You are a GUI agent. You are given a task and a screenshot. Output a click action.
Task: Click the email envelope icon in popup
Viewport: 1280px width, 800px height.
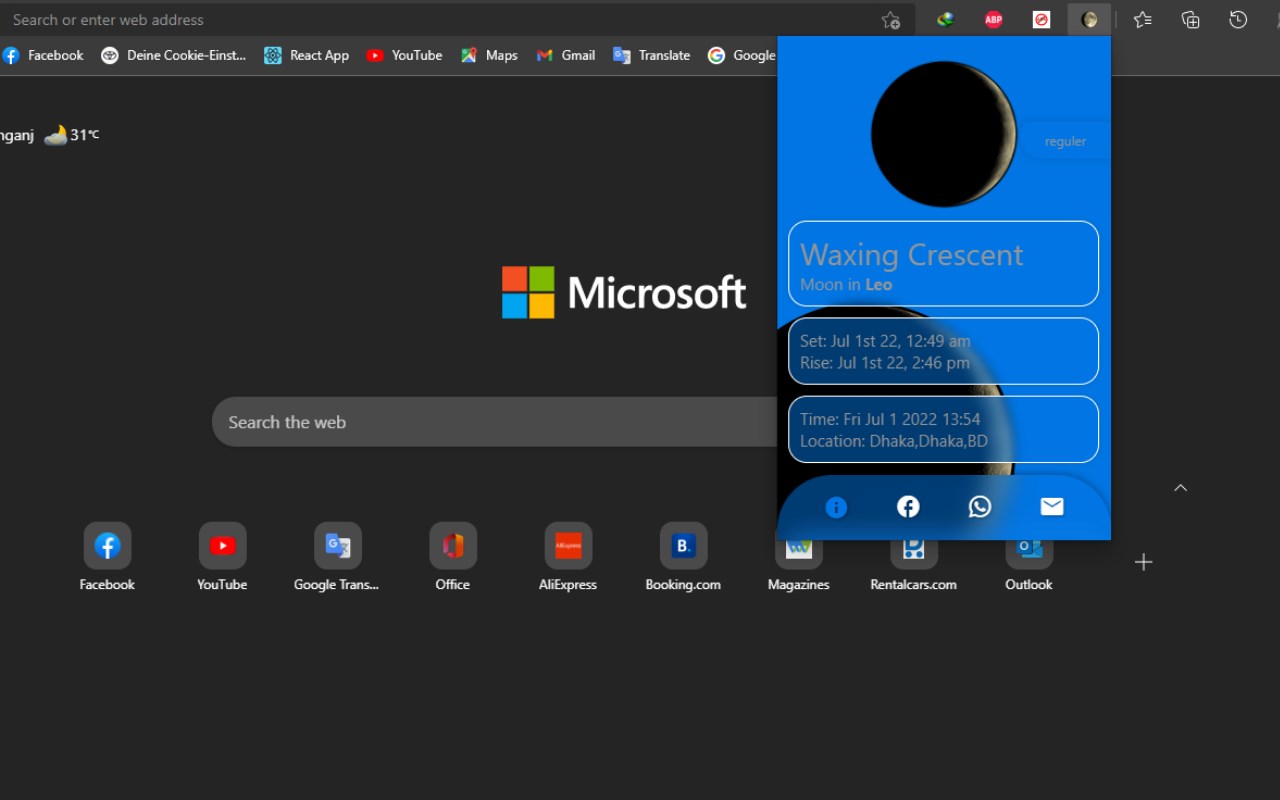coord(1052,507)
